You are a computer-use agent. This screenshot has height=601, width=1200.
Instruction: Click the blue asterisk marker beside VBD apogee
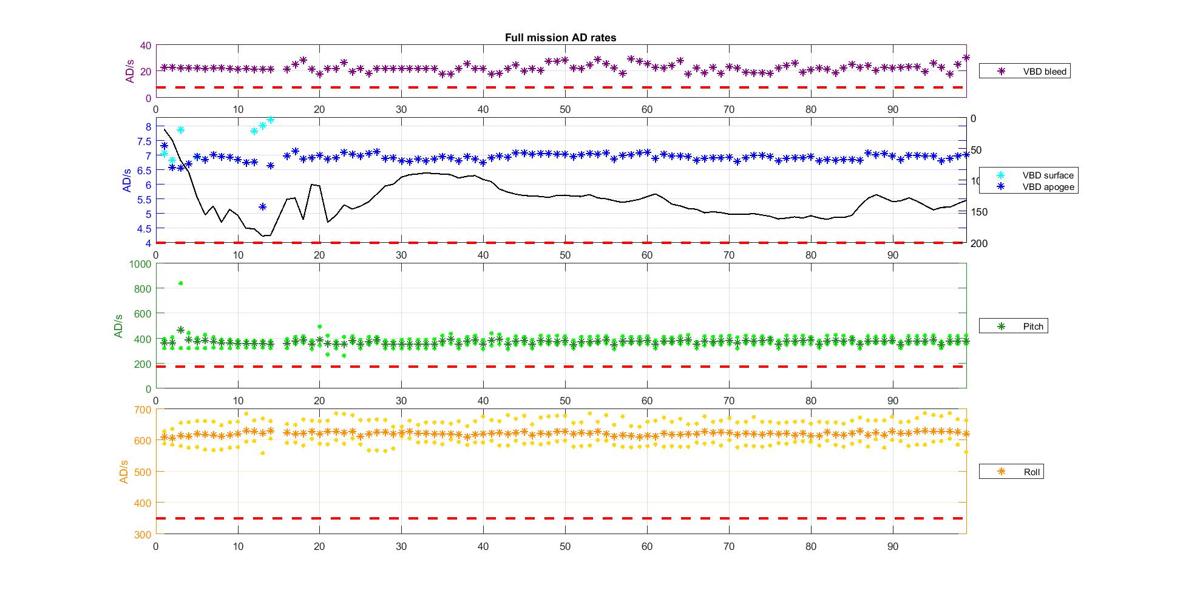(x=1000, y=186)
